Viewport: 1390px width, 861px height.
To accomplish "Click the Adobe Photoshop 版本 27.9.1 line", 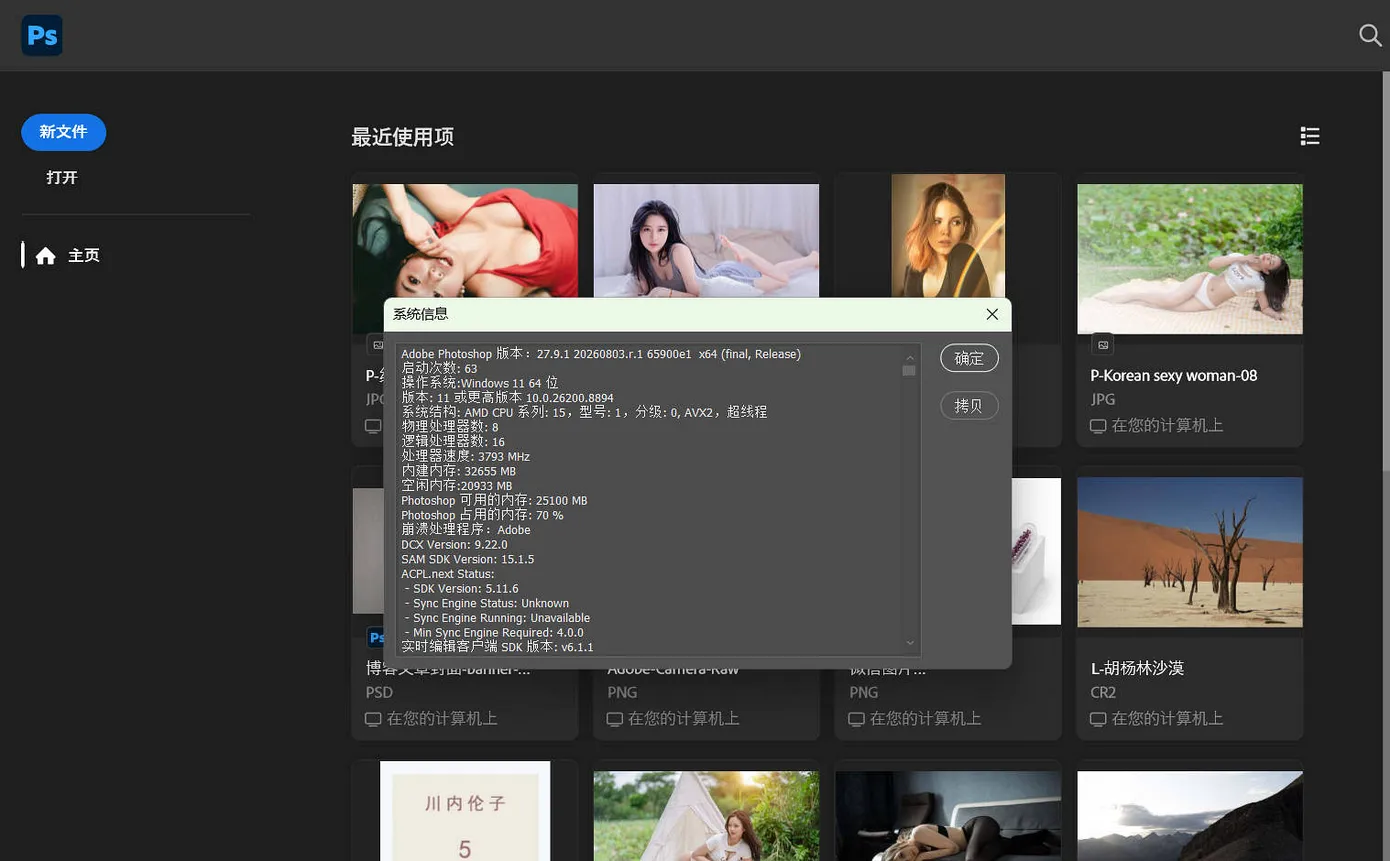I will click(601, 354).
